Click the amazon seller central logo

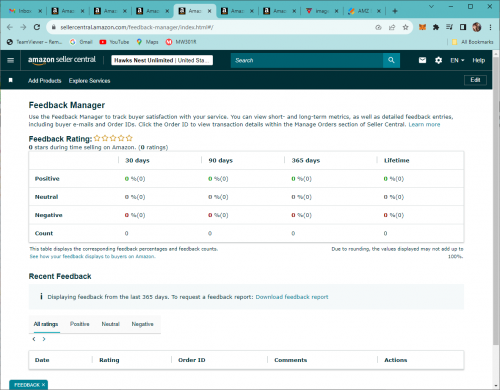pyautogui.click(x=62, y=60)
